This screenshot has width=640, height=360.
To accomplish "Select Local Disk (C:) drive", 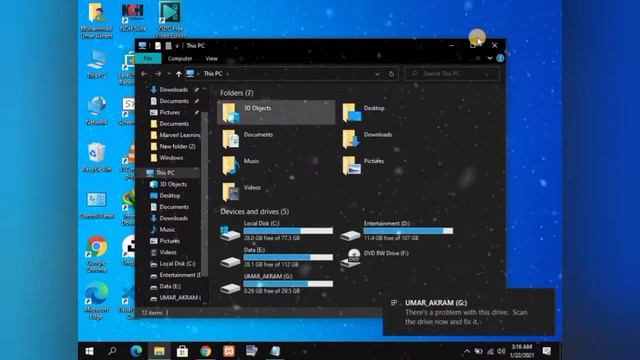I will tap(276, 231).
